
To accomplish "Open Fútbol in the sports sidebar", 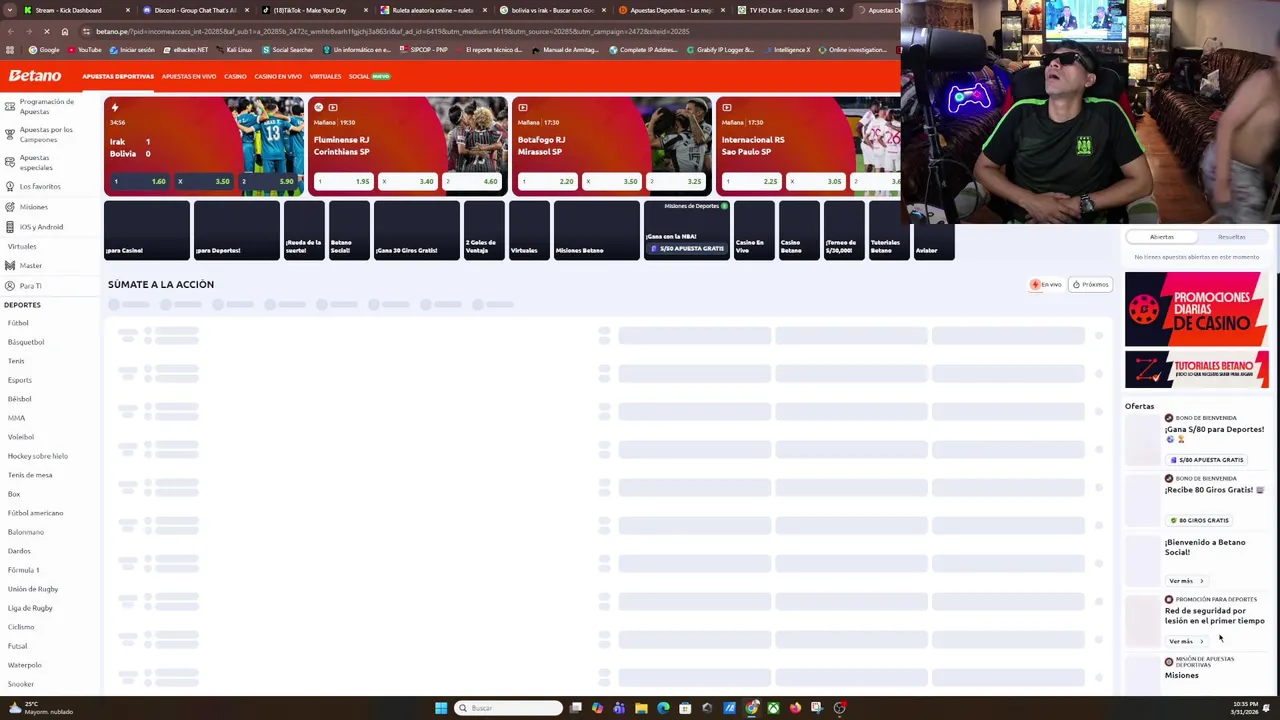I will 19,323.
